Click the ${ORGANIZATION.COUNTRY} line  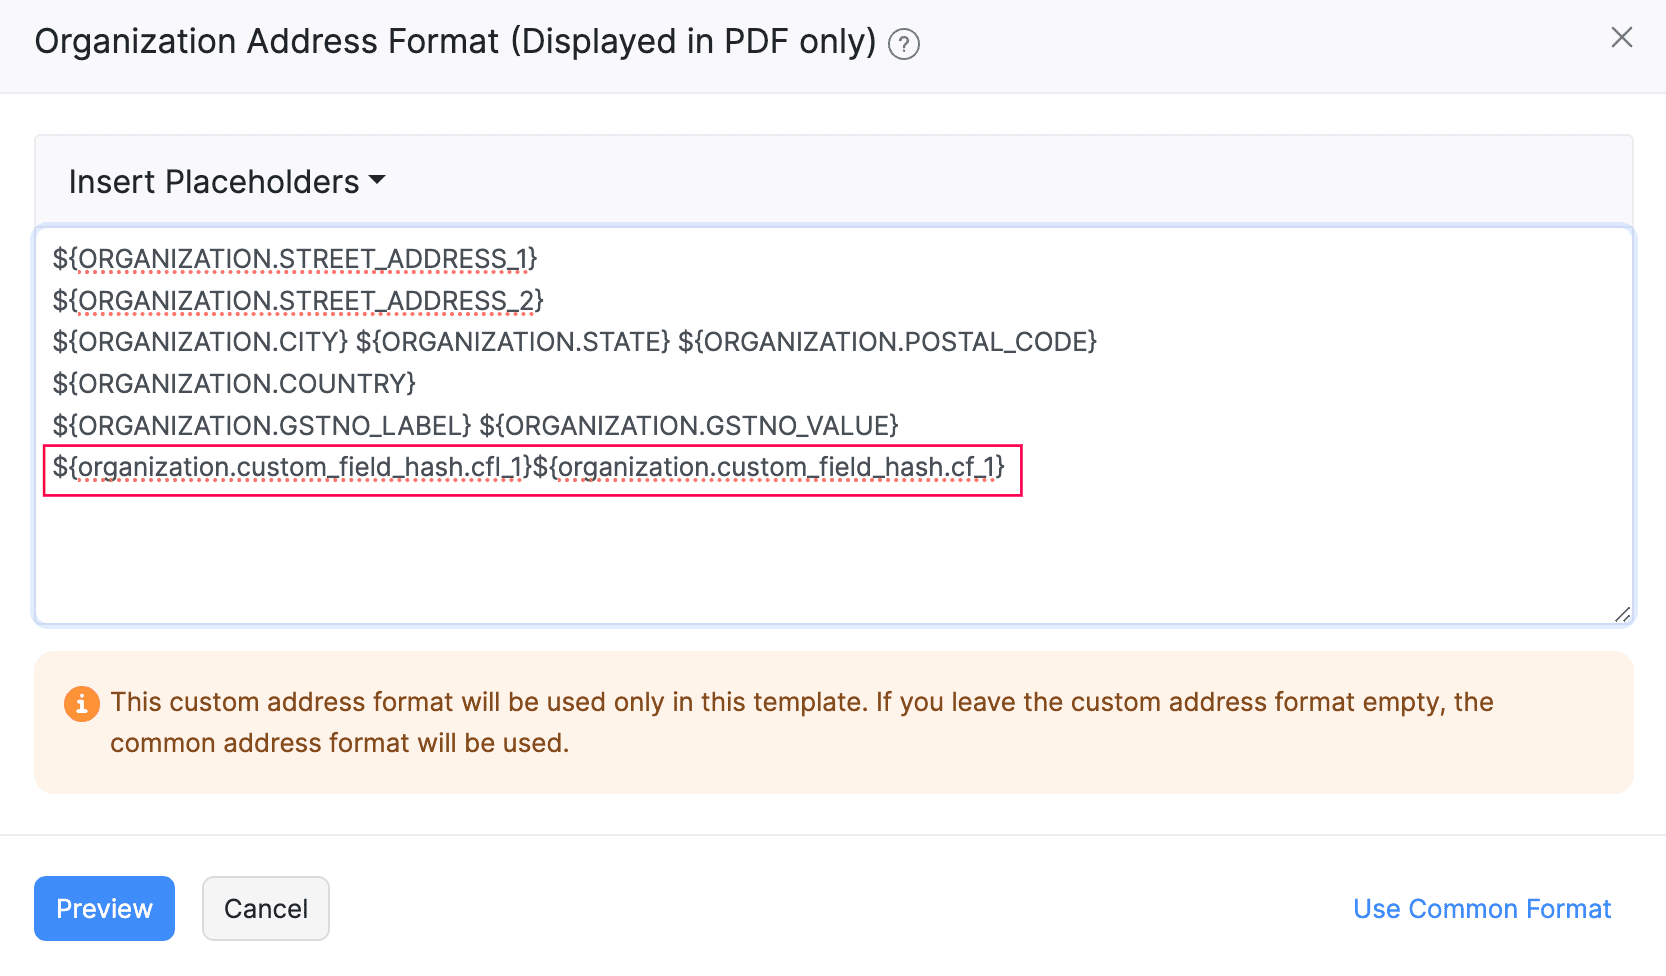pyautogui.click(x=234, y=384)
